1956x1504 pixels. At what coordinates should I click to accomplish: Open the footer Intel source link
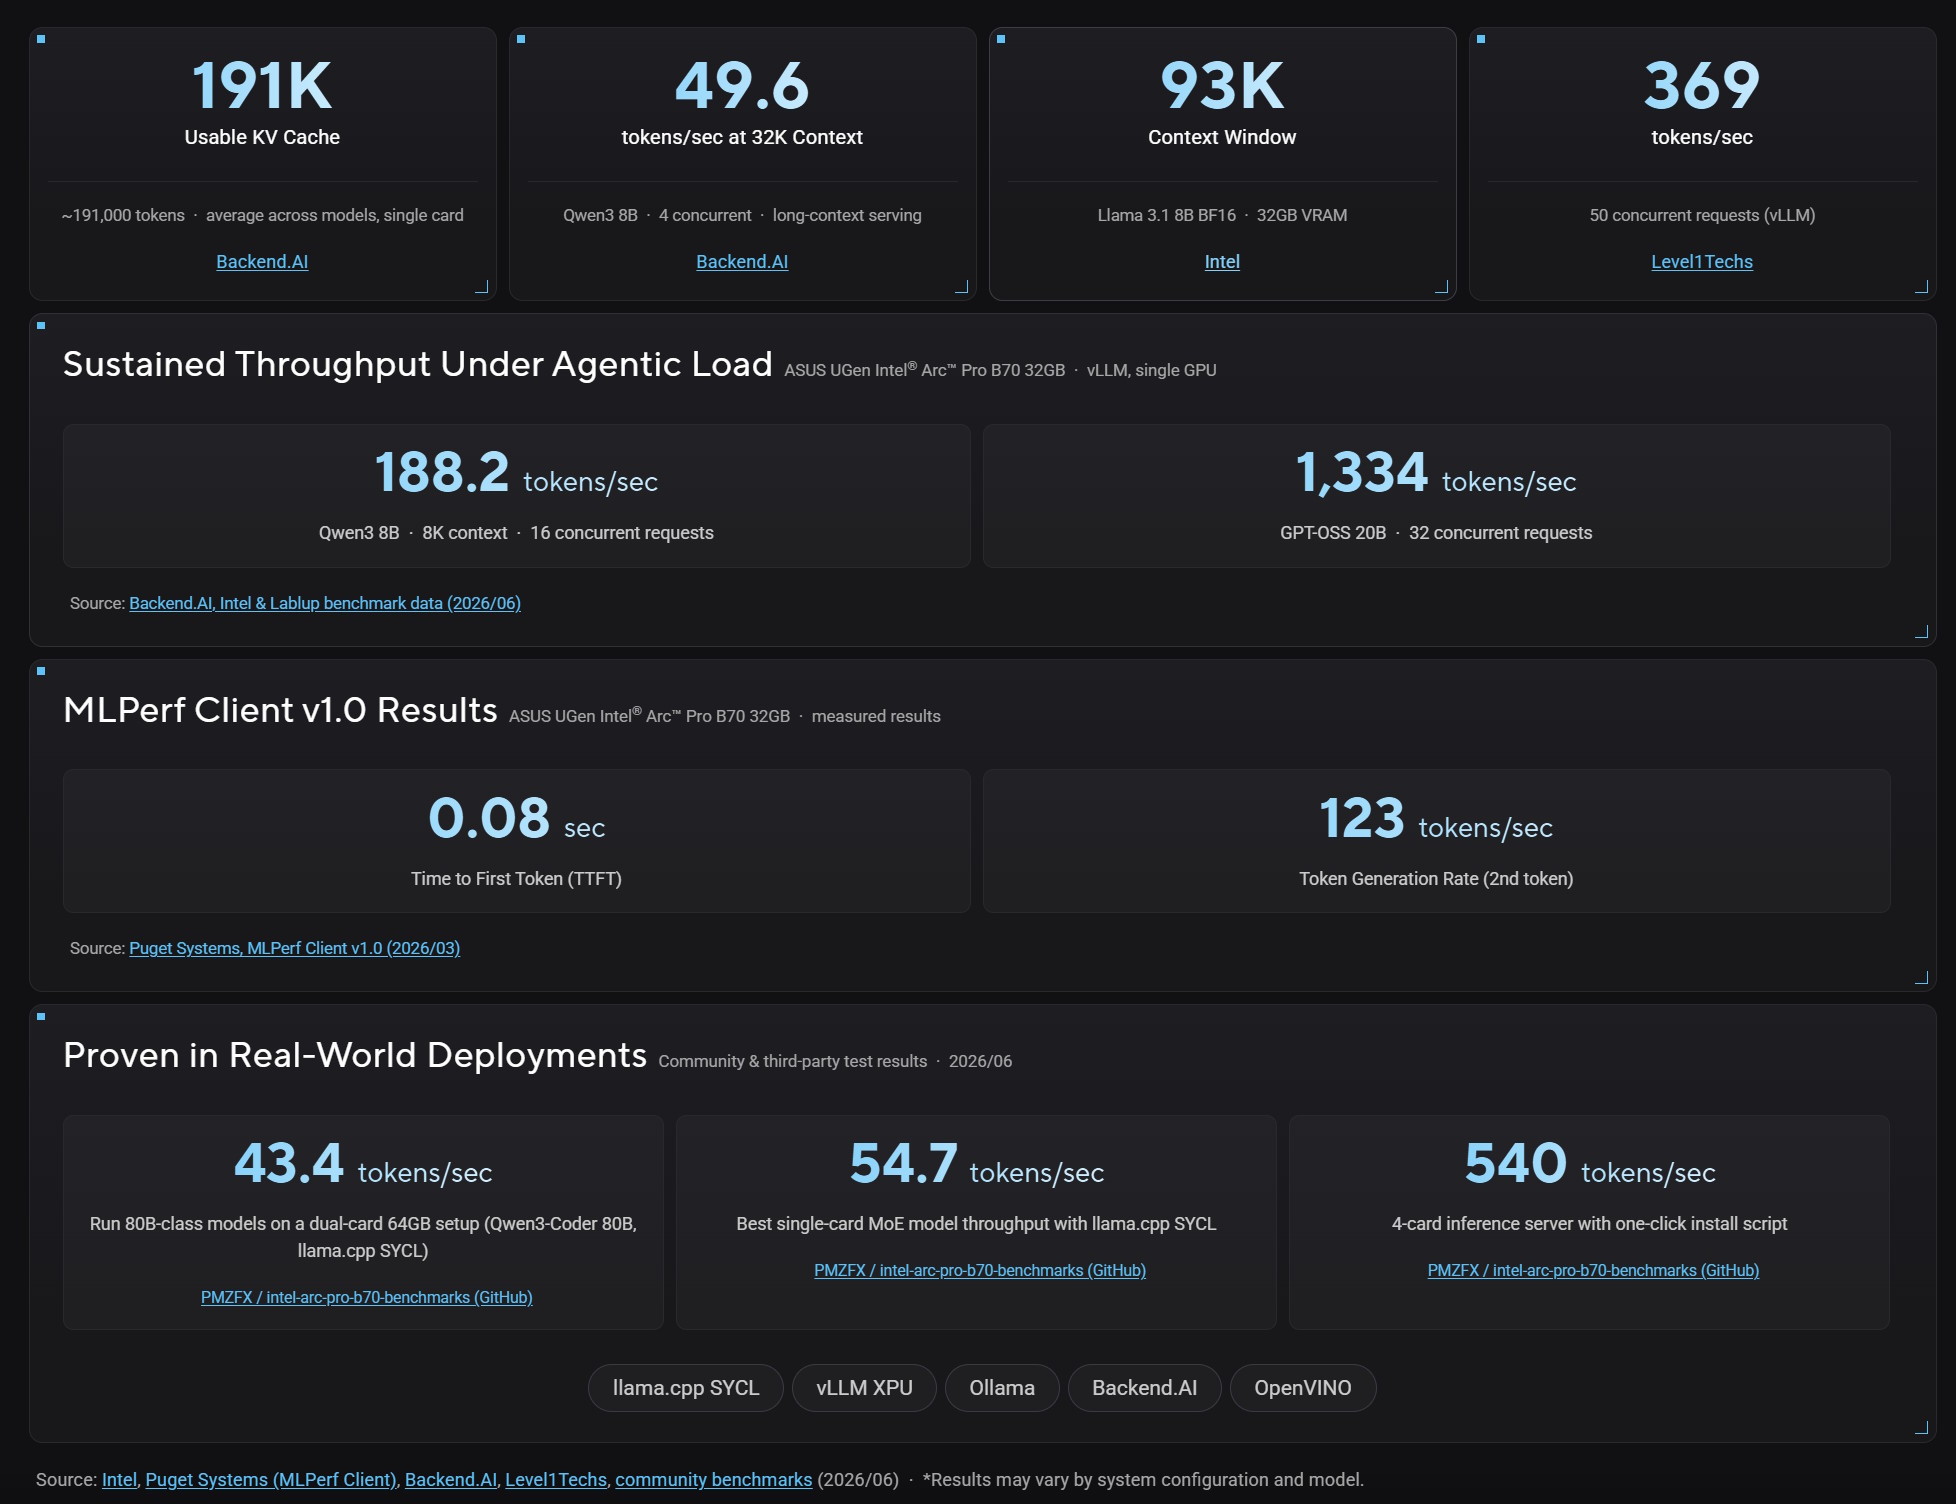click(x=119, y=1480)
